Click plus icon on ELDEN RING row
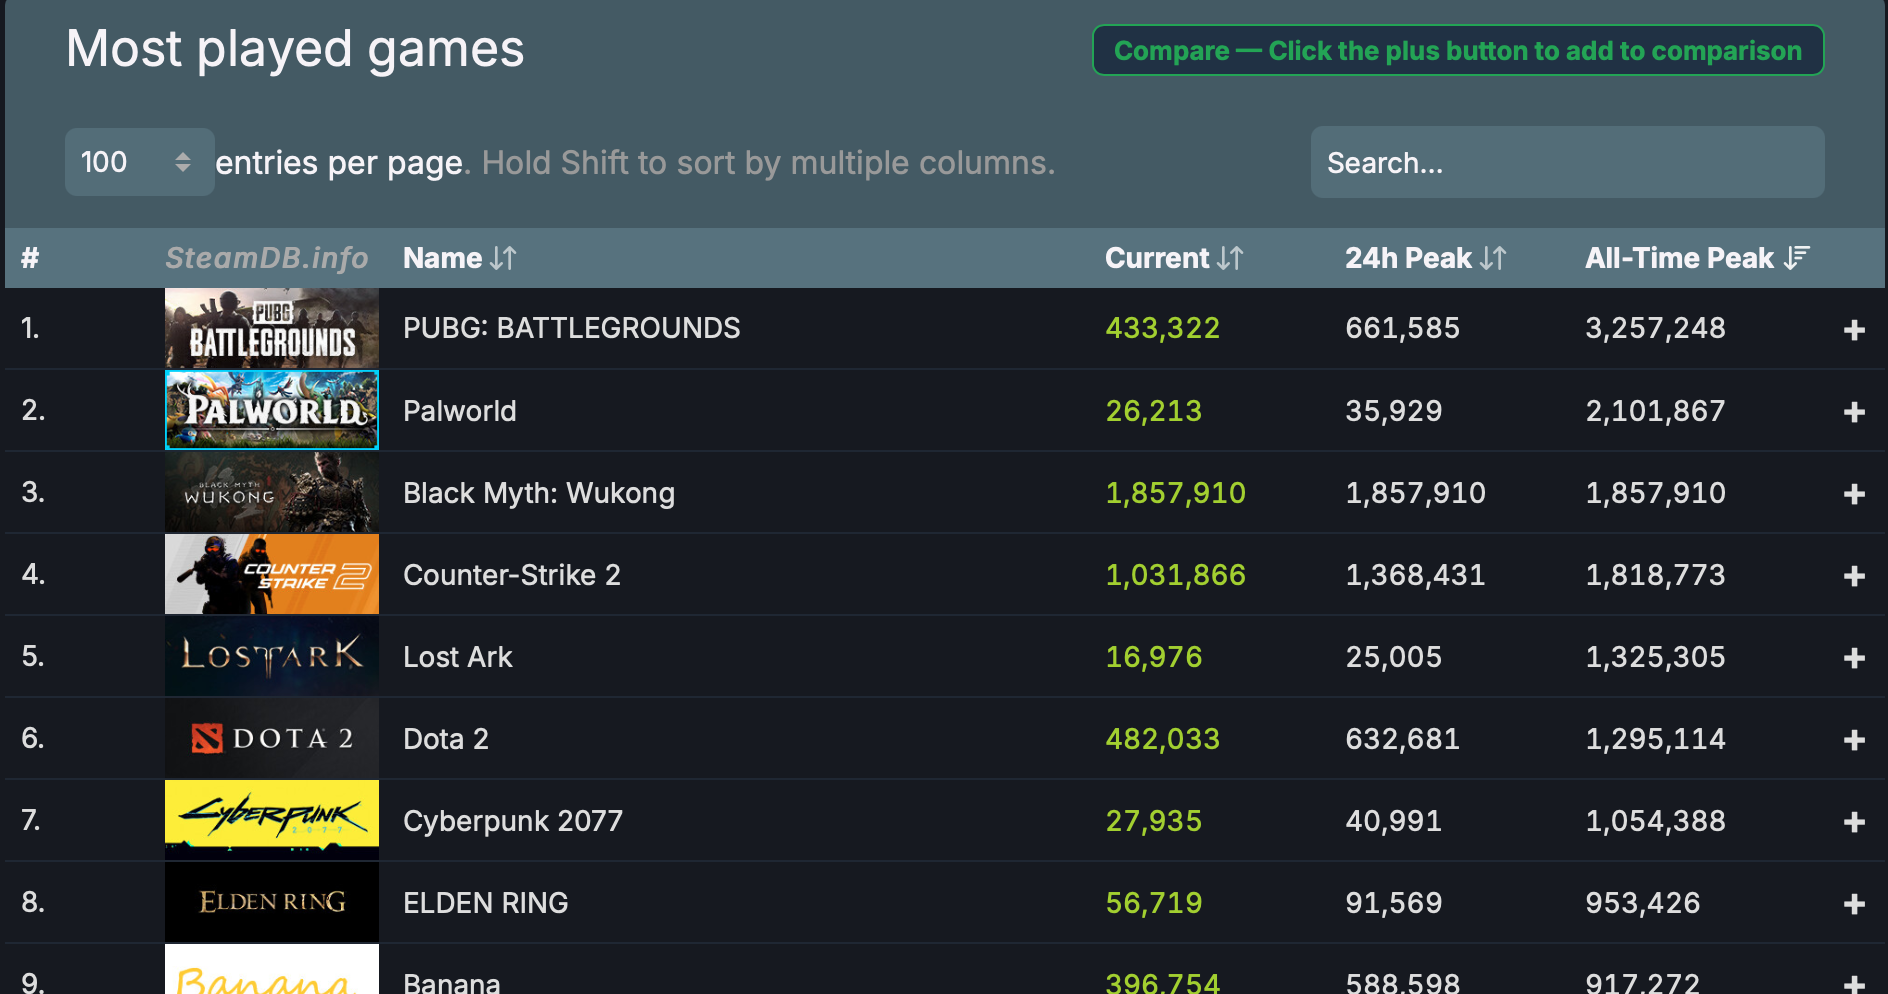This screenshot has width=1888, height=994. tap(1854, 903)
